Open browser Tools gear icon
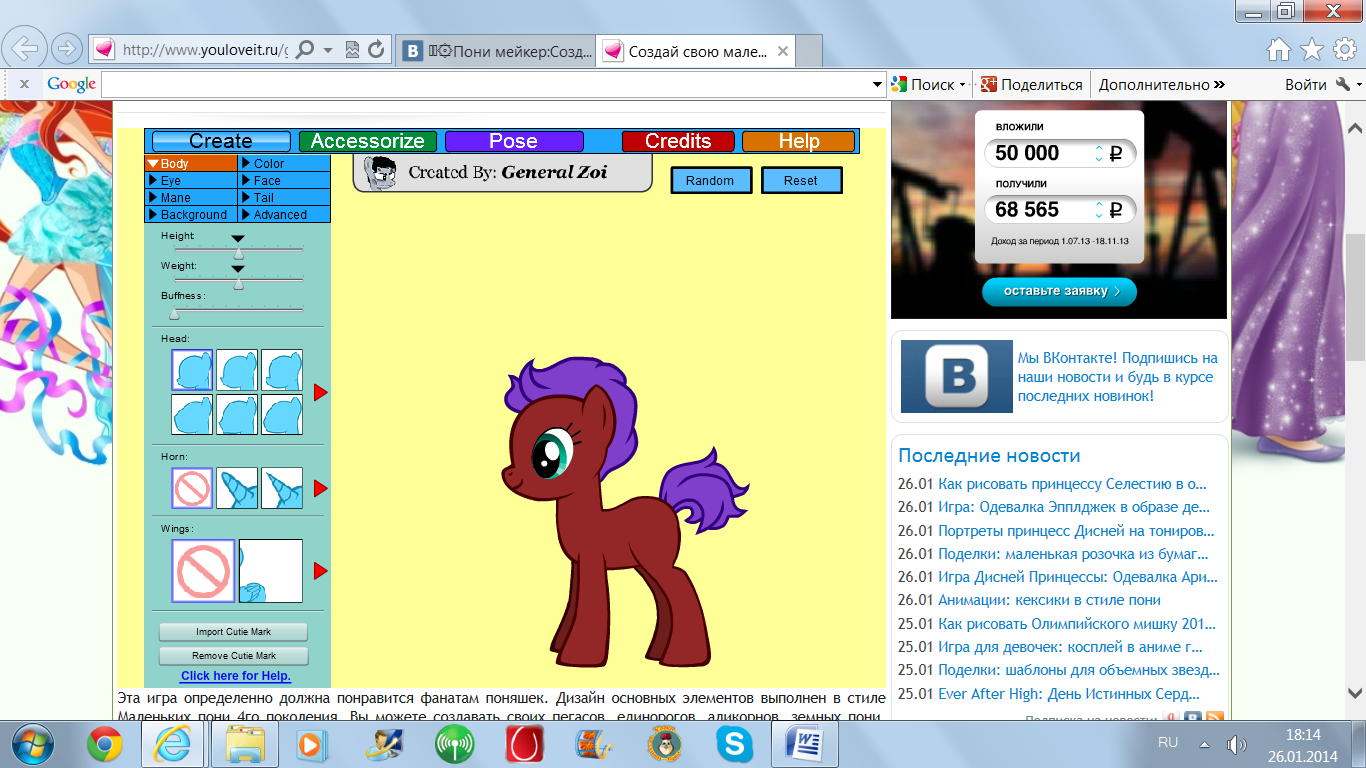Viewport: 1366px width, 768px height. click(1345, 49)
